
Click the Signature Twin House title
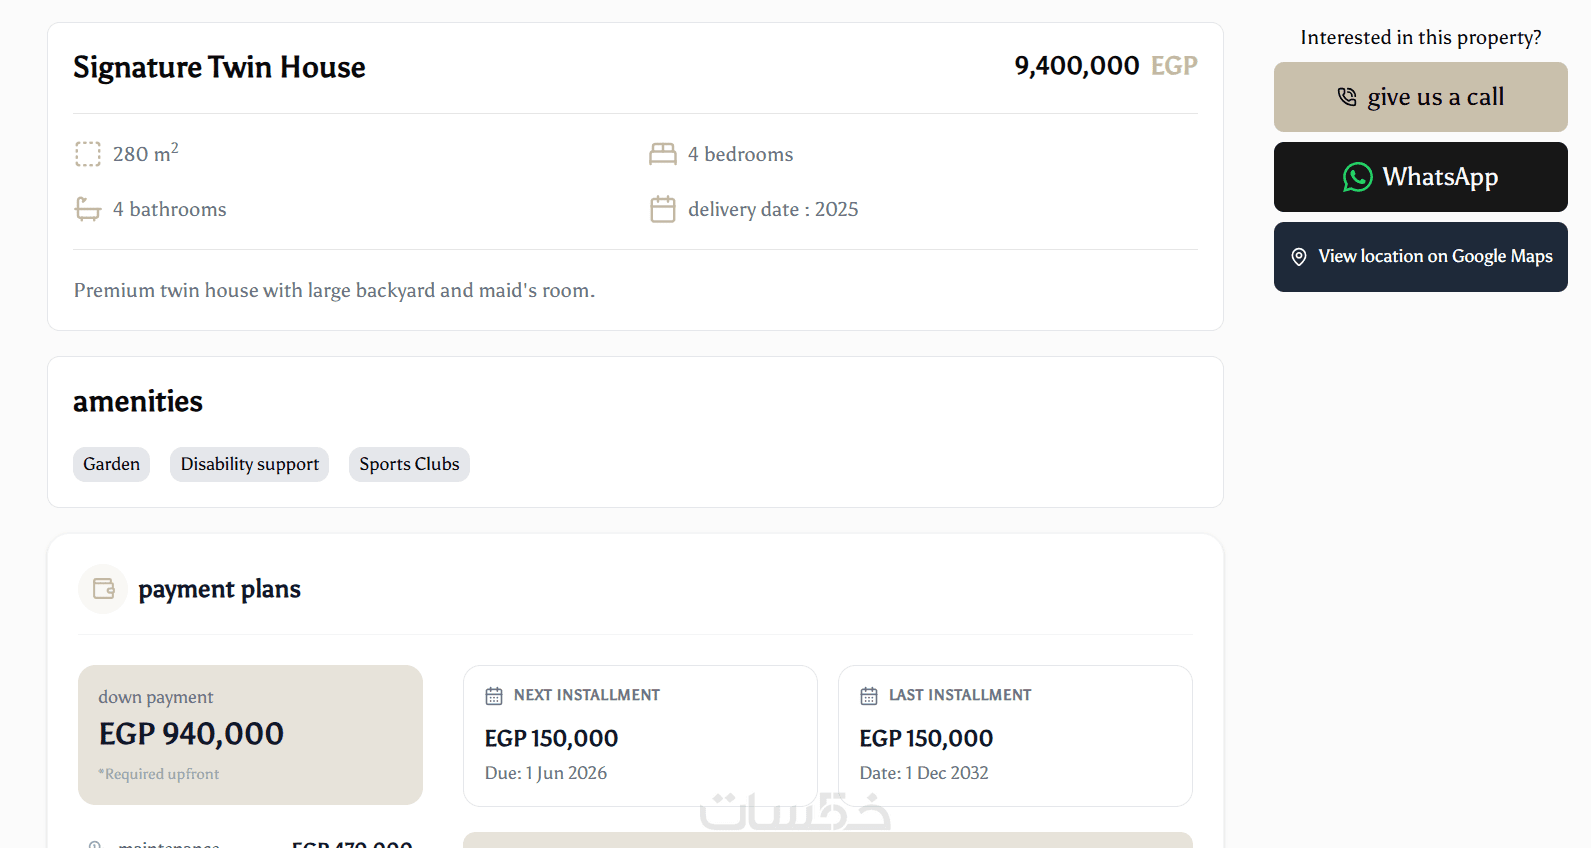tap(219, 67)
